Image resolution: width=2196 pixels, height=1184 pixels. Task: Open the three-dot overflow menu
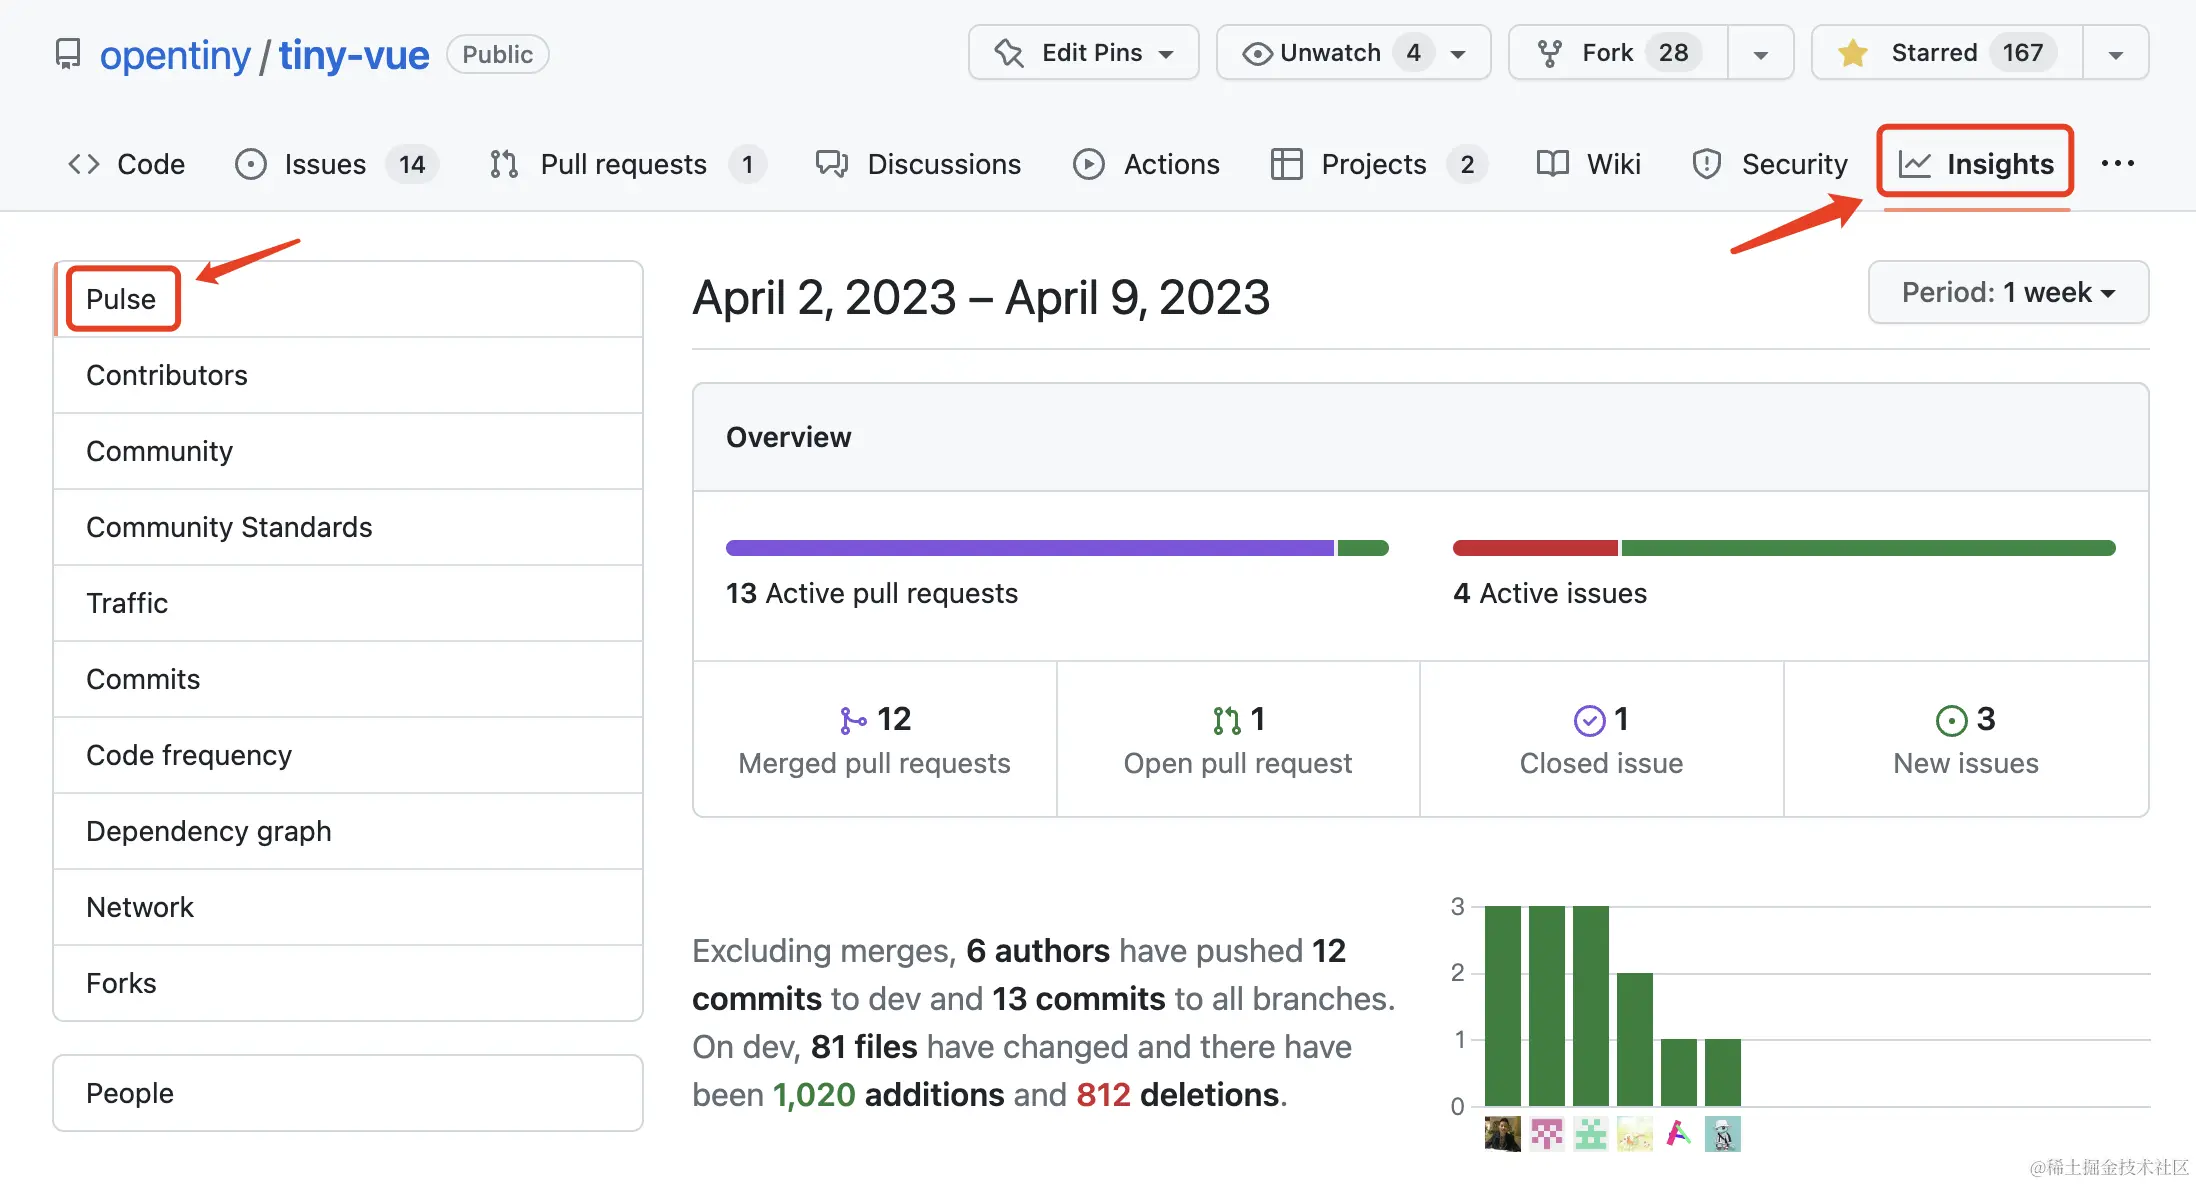[2118, 164]
